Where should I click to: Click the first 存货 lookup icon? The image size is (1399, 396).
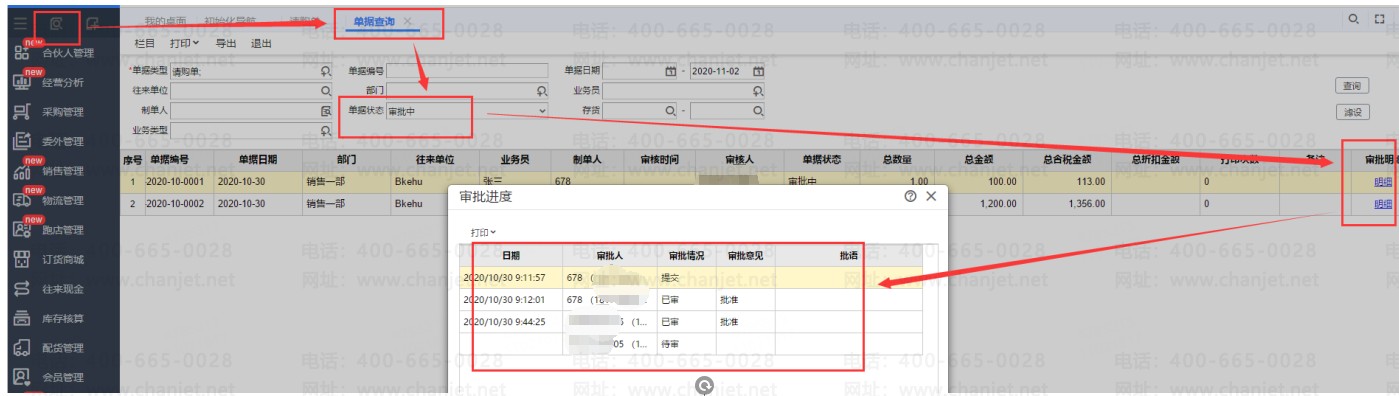click(670, 110)
